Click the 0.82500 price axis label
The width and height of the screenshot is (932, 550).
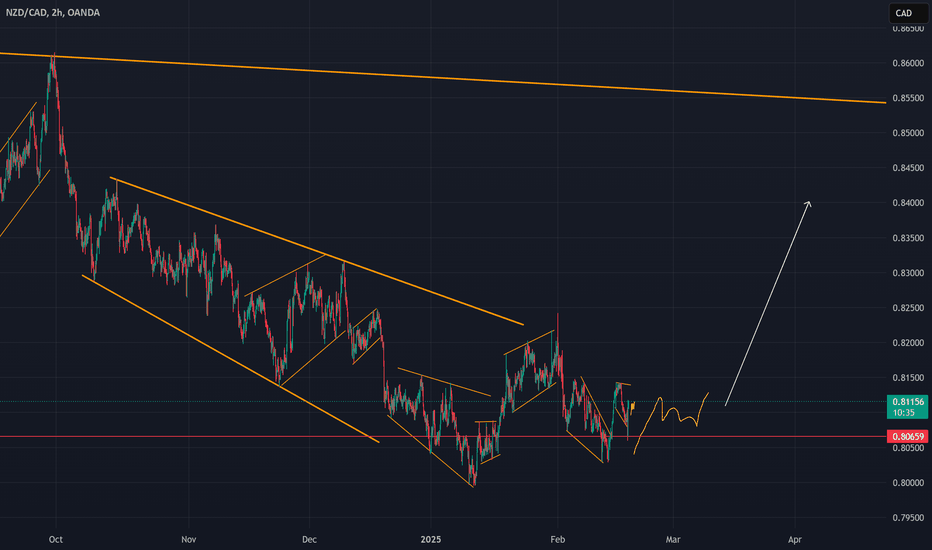tap(908, 308)
